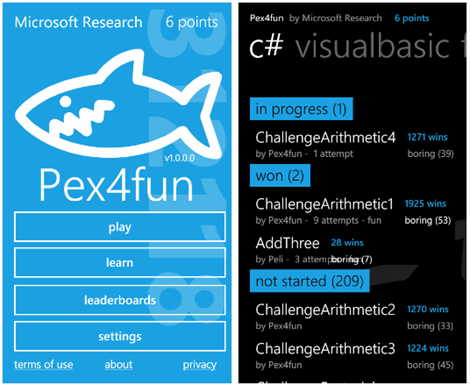The image size is (470, 385).
Task: Open the settings button
Action: 120,336
